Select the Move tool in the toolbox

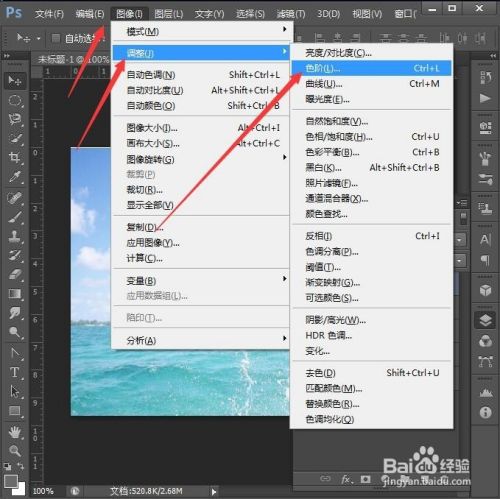click(x=15, y=80)
